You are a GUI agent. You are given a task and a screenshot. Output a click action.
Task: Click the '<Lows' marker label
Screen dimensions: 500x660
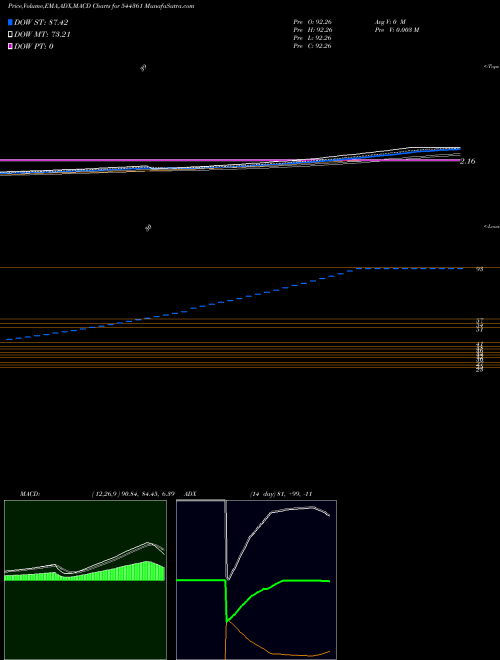coord(492,226)
